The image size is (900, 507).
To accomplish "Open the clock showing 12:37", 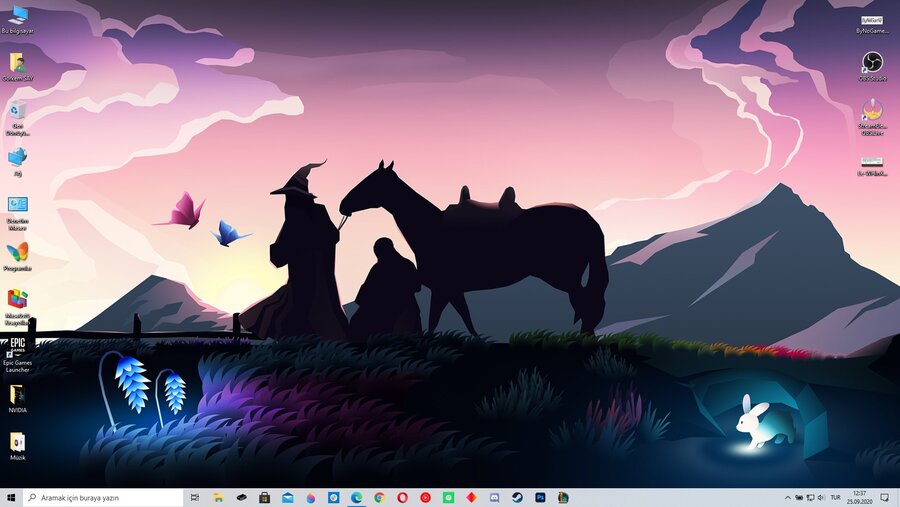I will 860,497.
